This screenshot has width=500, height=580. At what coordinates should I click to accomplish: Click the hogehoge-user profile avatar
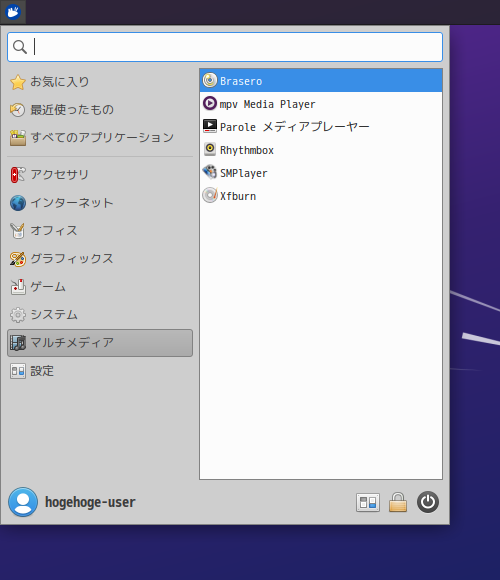[x=23, y=502]
